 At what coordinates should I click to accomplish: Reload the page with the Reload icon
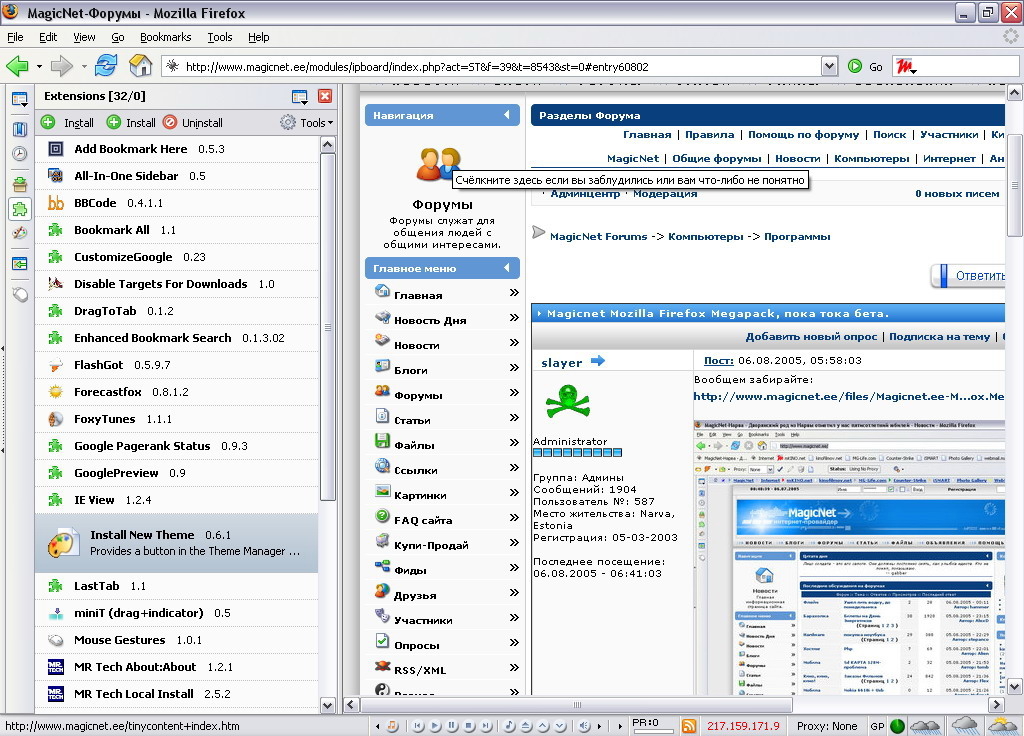[x=106, y=66]
